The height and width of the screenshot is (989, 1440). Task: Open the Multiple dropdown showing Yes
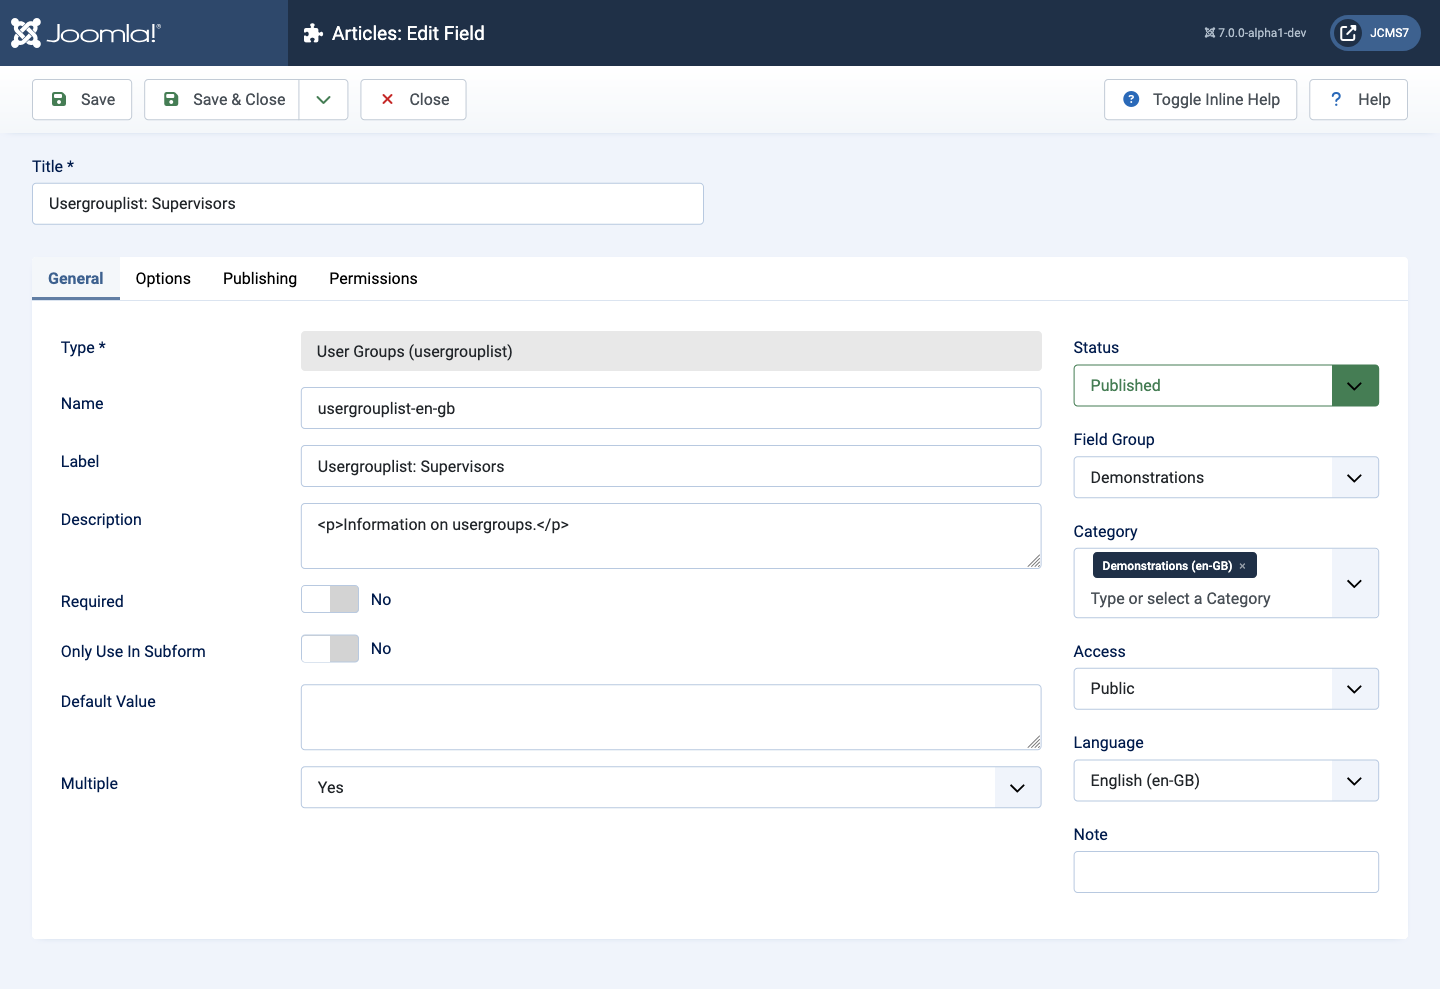point(671,787)
